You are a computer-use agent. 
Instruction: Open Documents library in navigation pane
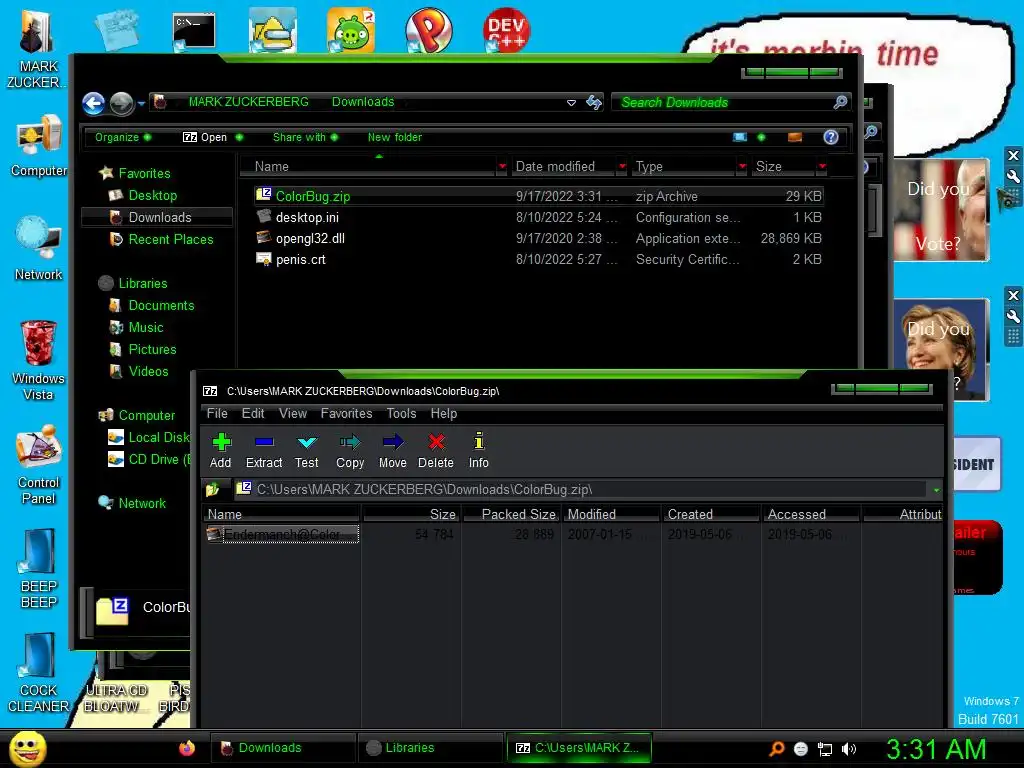coord(161,305)
